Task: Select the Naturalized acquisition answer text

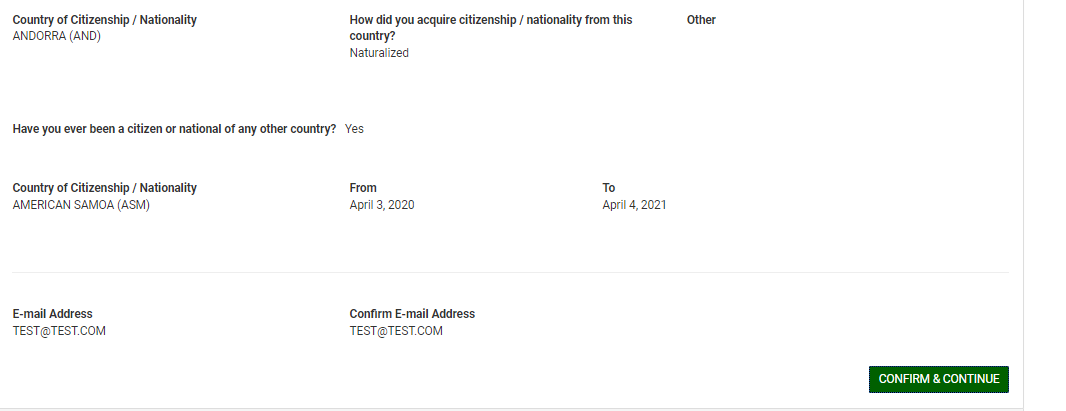Action: (379, 53)
